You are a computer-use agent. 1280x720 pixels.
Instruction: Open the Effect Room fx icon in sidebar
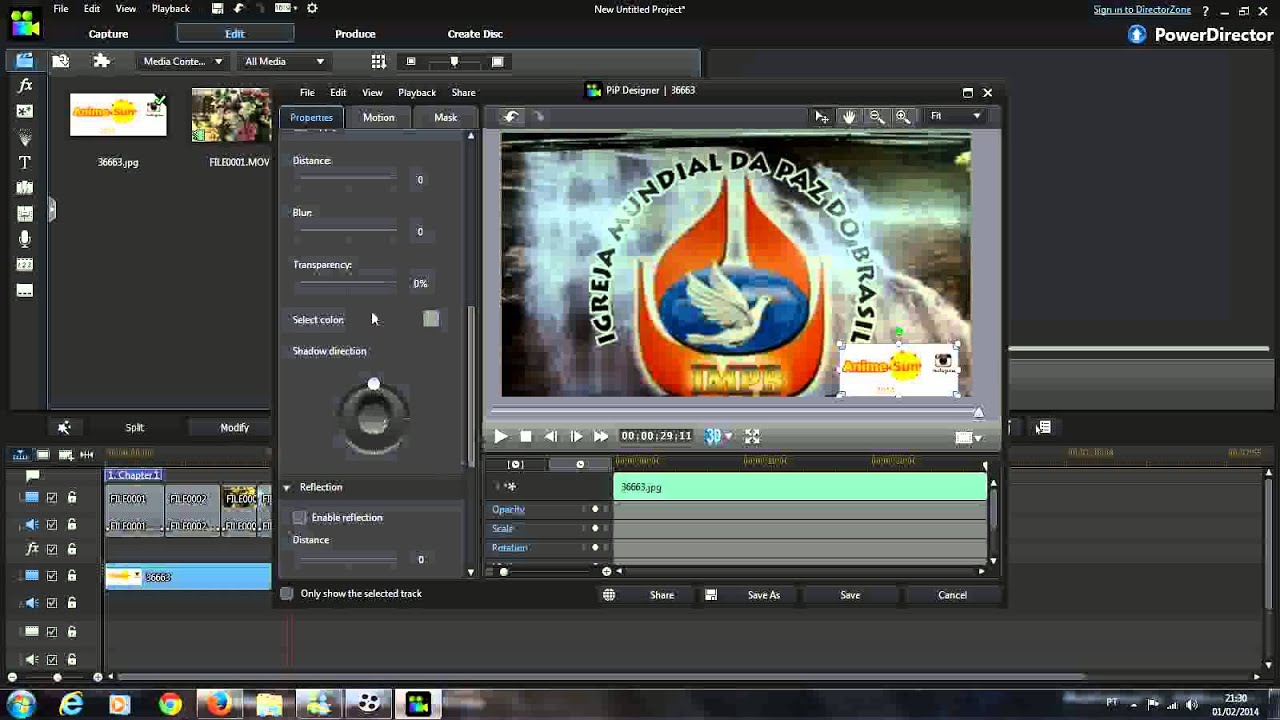25,87
